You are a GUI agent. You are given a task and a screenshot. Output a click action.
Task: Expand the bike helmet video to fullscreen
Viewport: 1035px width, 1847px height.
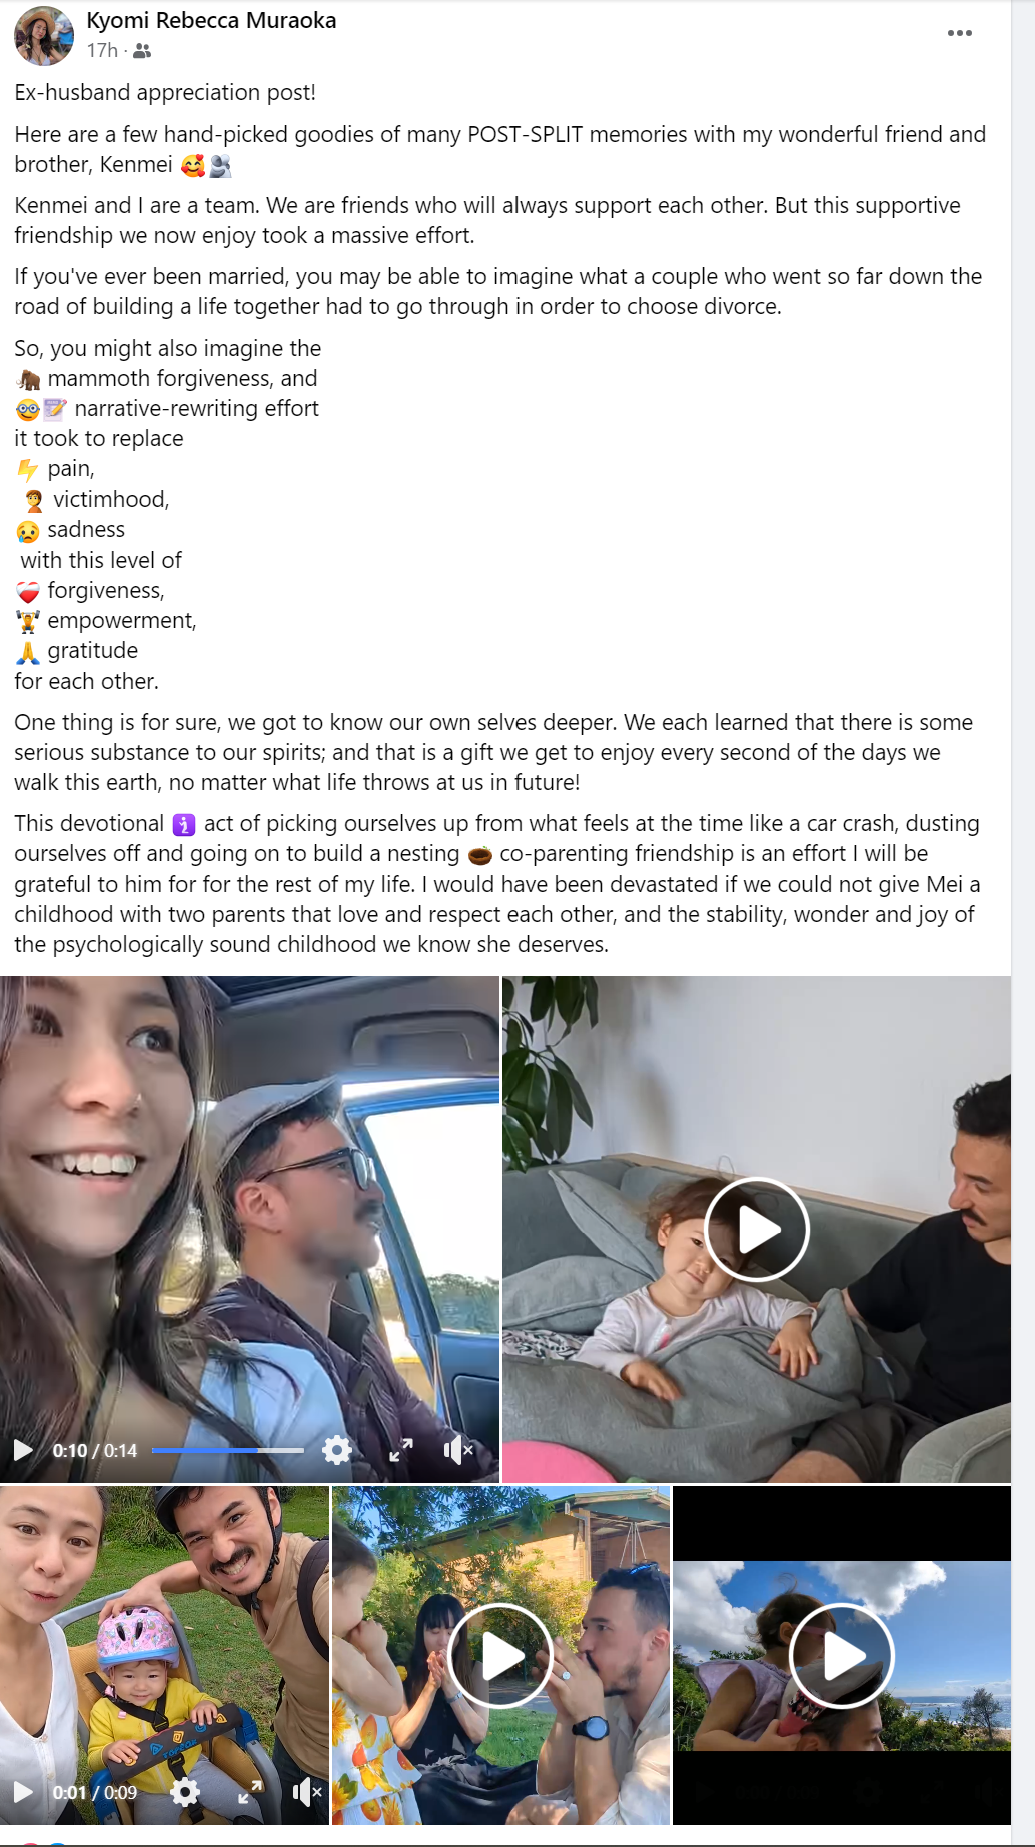point(250,1792)
